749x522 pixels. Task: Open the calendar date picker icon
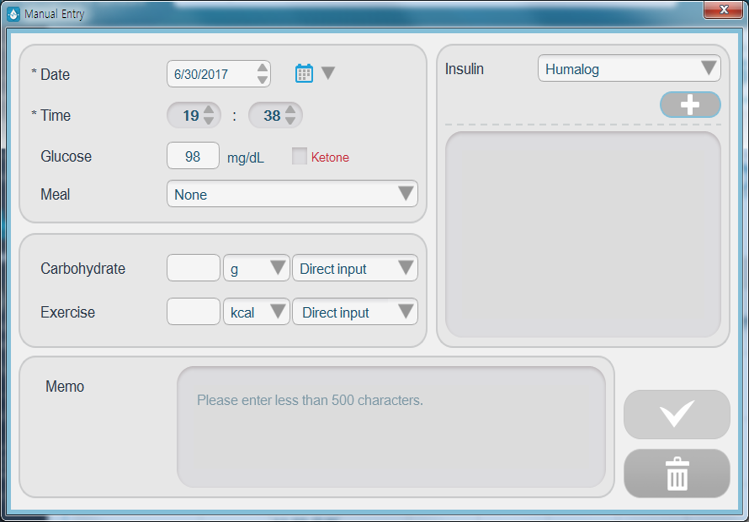[304, 73]
